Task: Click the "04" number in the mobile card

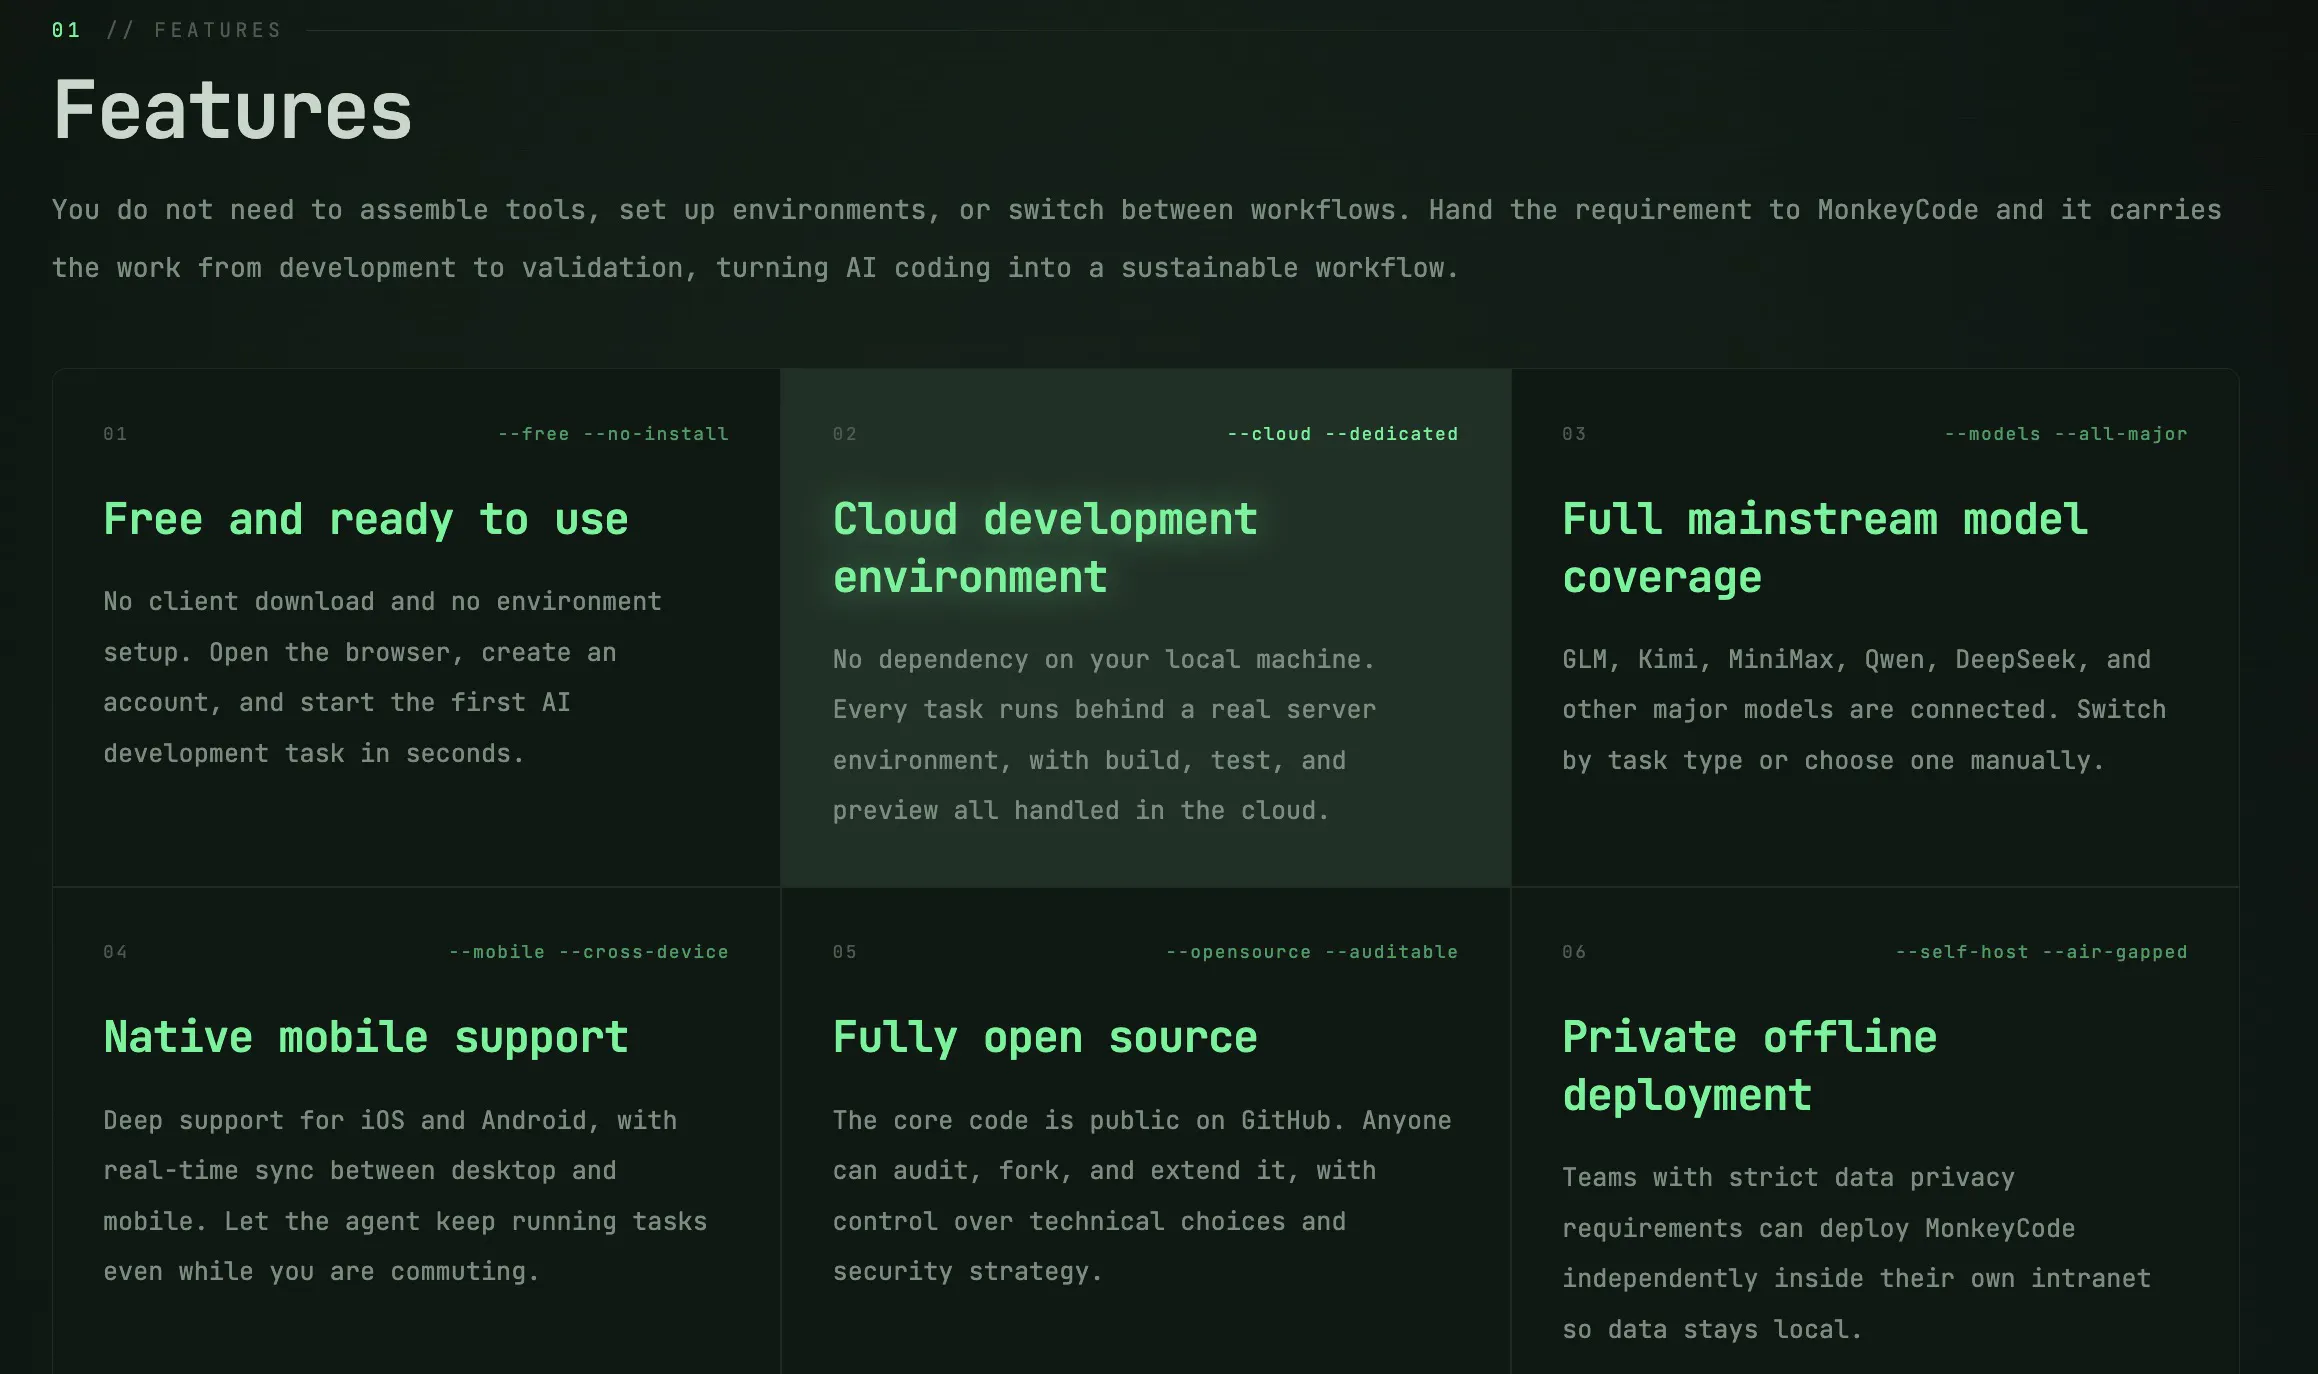Action: pyautogui.click(x=115, y=952)
